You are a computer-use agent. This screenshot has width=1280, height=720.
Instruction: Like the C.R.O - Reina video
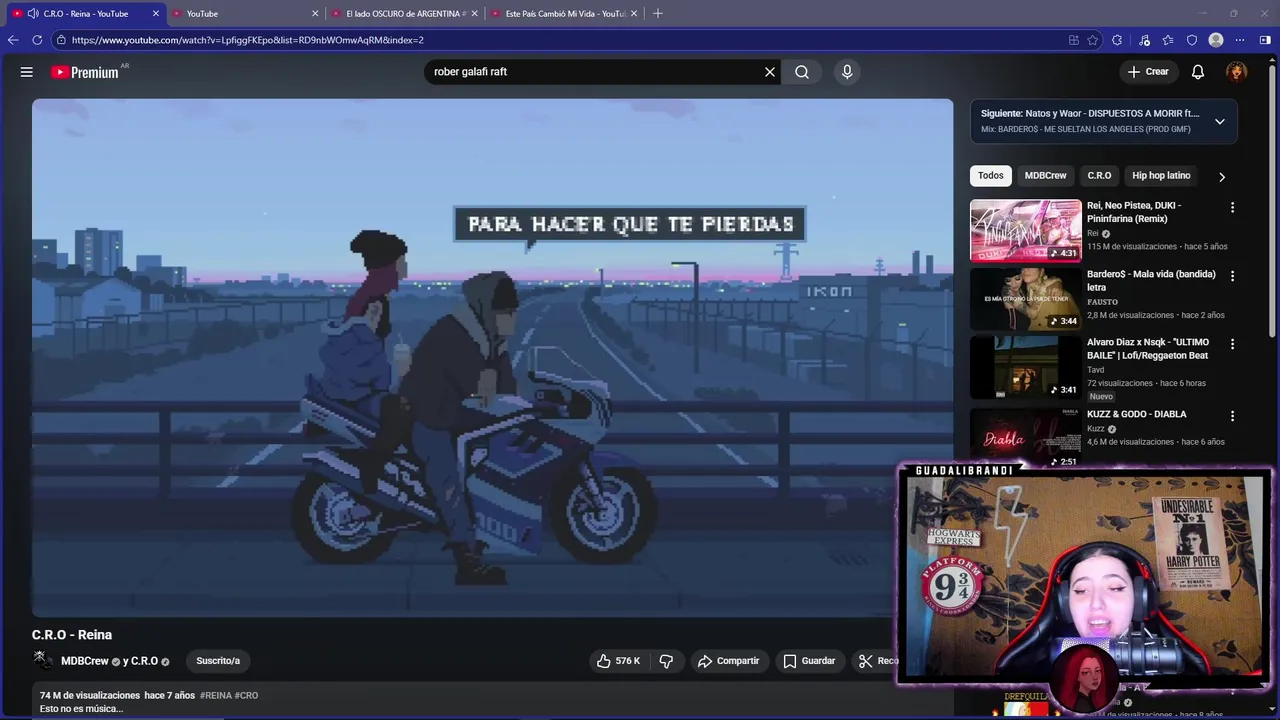(x=618, y=661)
